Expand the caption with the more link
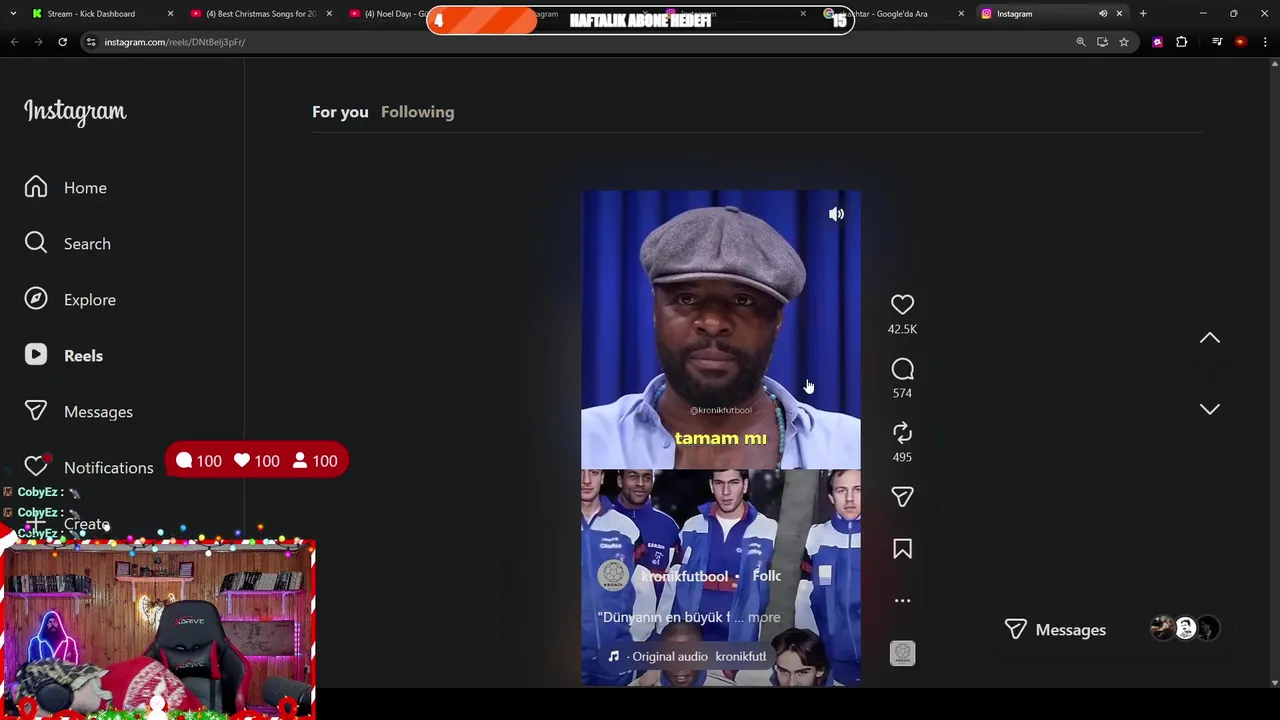This screenshot has width=1280, height=720. tap(764, 618)
